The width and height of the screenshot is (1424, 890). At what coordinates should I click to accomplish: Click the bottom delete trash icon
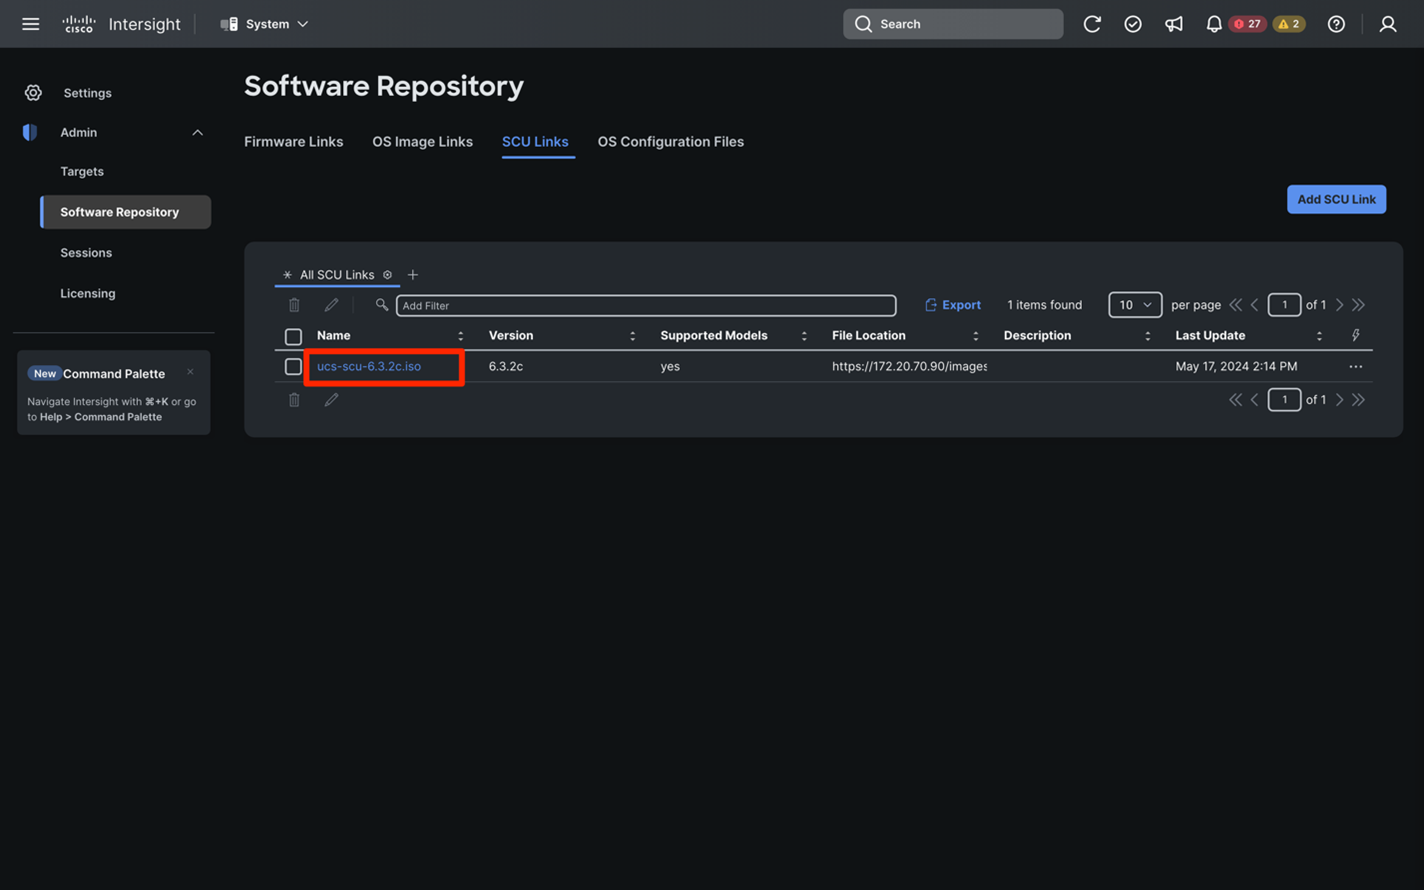click(x=294, y=400)
